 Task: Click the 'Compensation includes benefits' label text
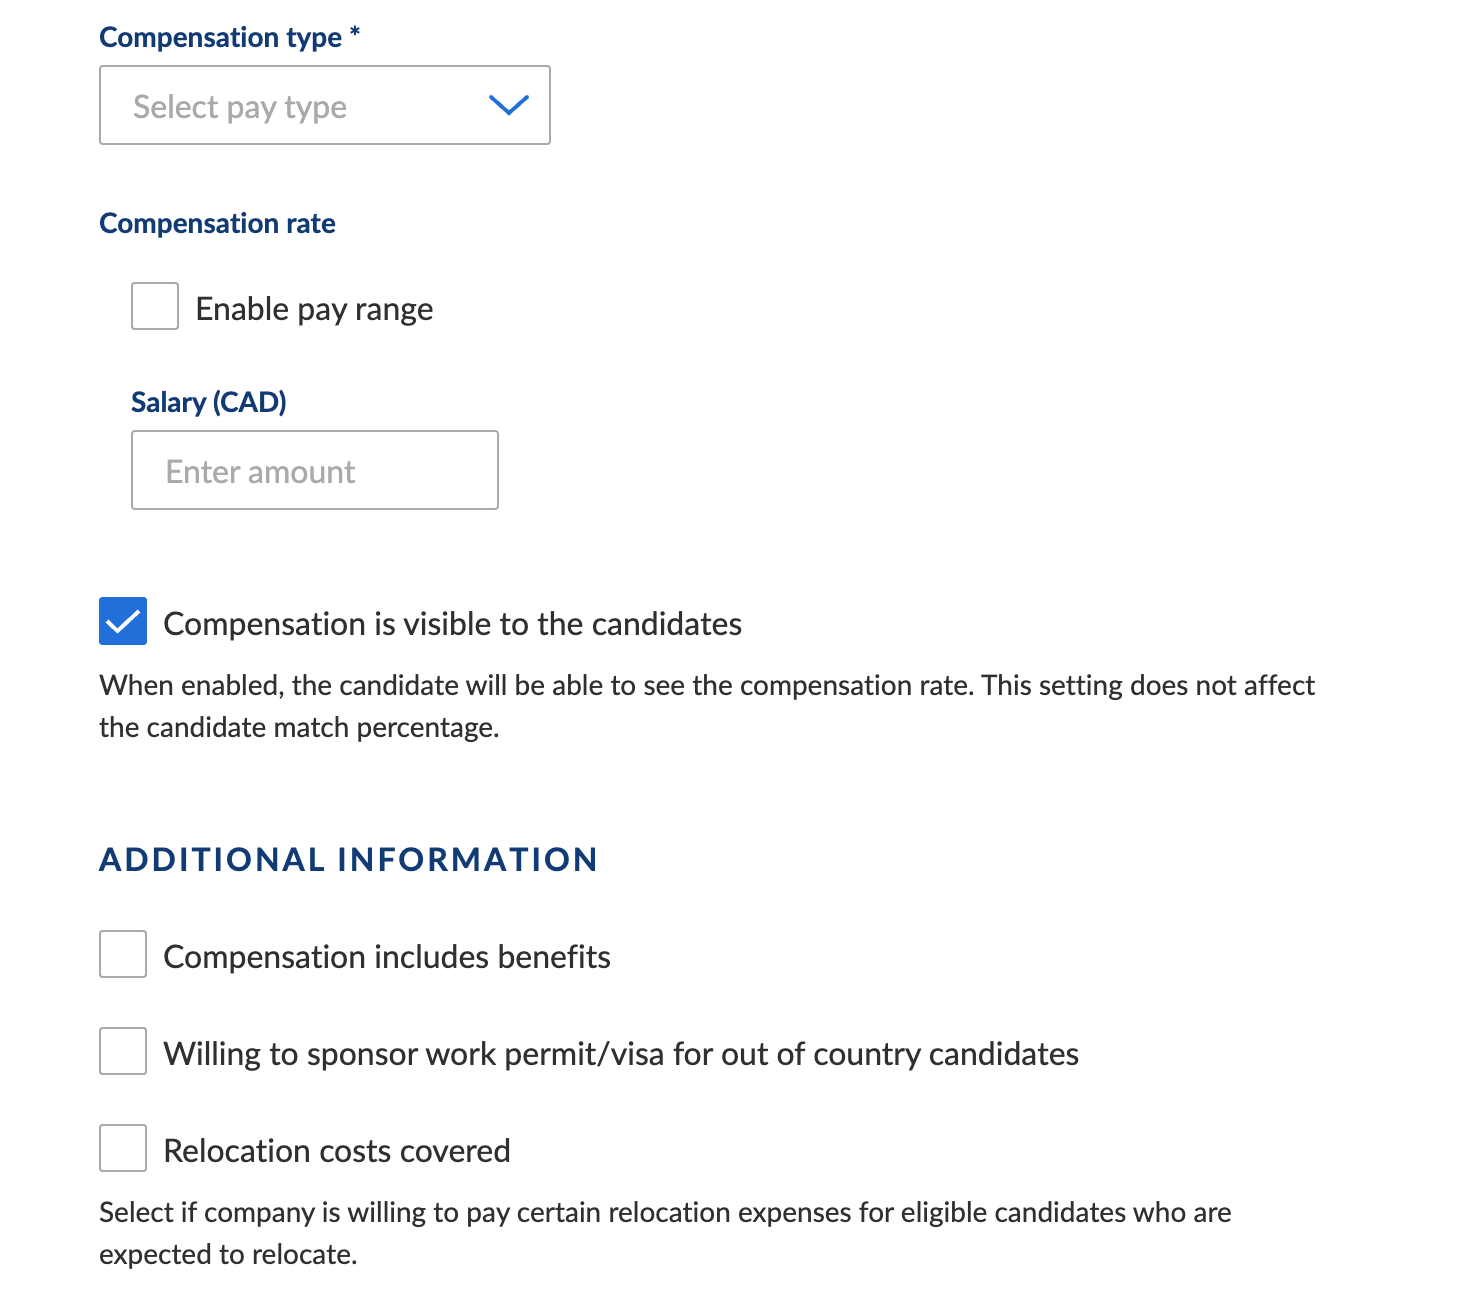387,957
